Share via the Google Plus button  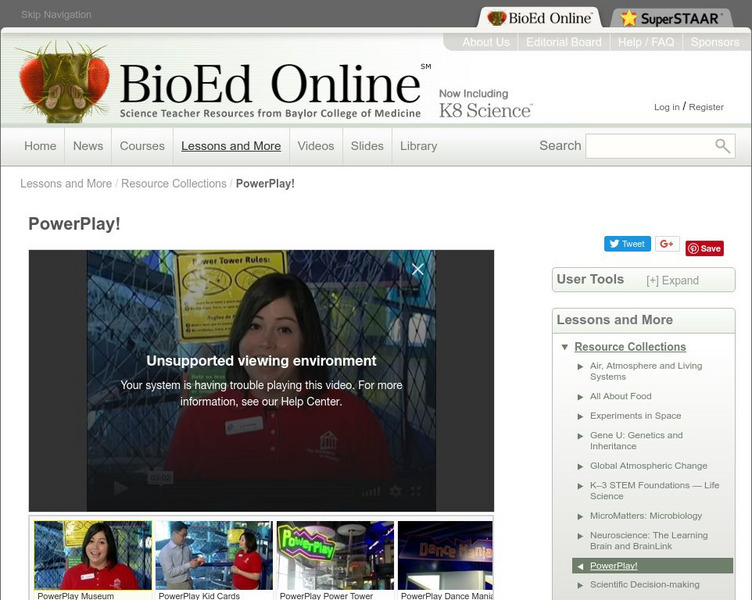[667, 244]
